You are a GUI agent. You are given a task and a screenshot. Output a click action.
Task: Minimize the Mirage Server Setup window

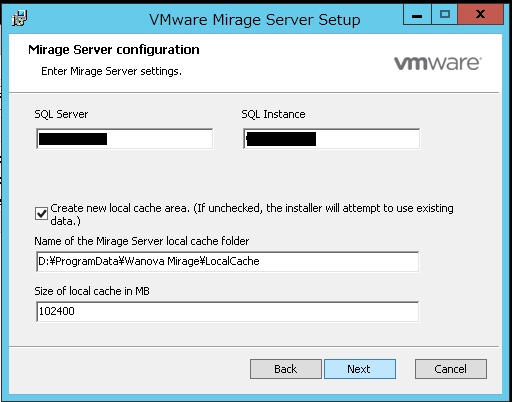coord(417,15)
